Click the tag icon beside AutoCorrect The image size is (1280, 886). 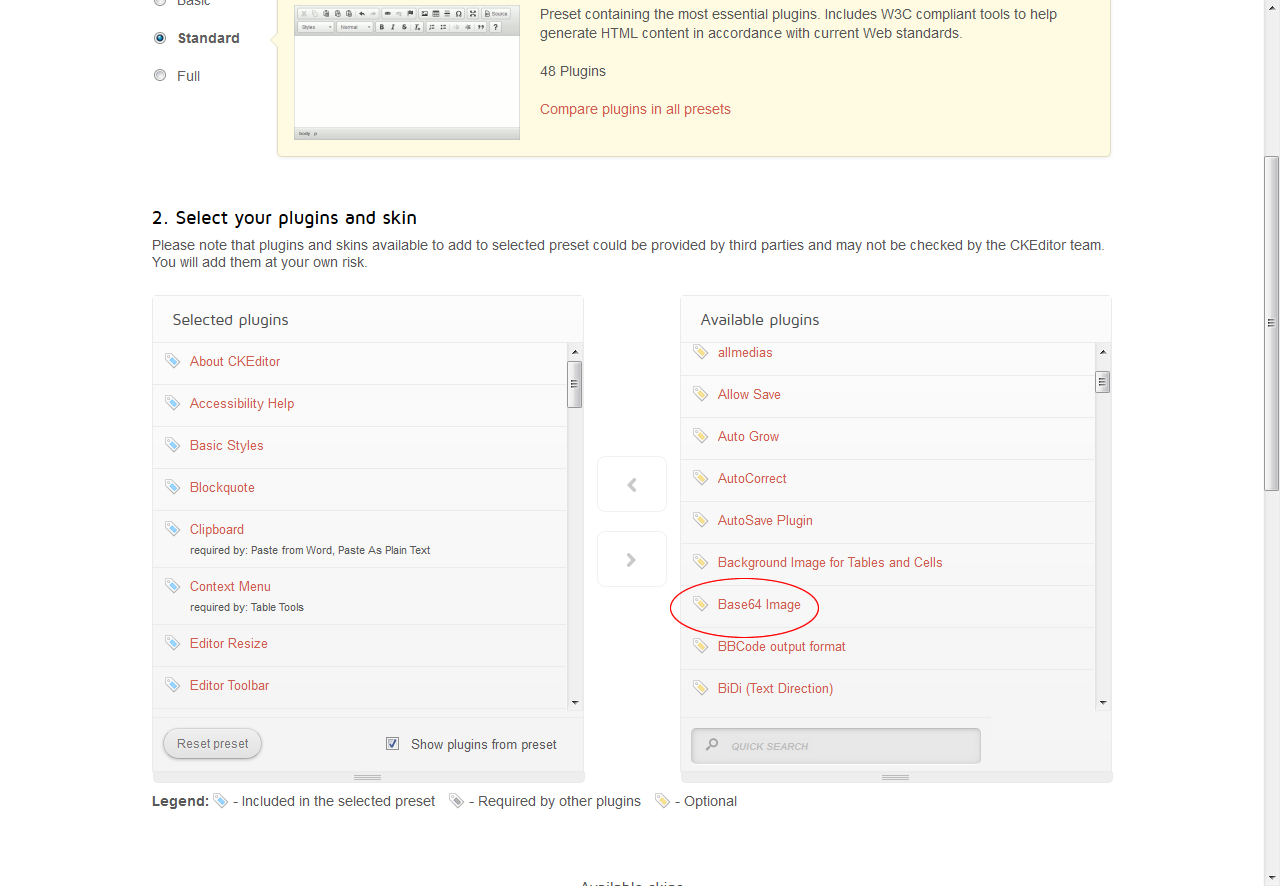(x=700, y=478)
